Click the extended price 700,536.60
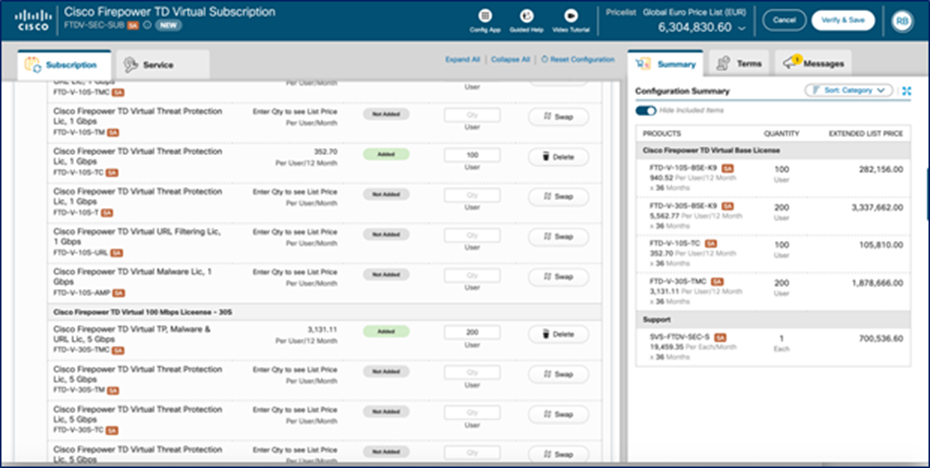Image resolution: width=930 pixels, height=468 pixels. pyautogui.click(x=881, y=339)
